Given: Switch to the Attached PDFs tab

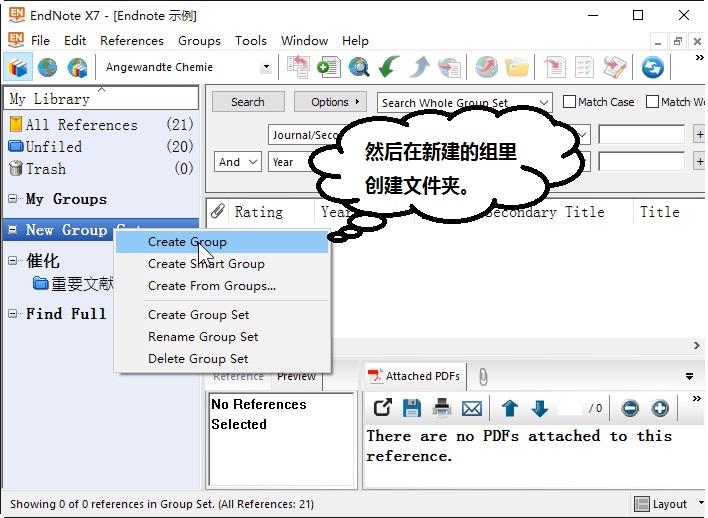Looking at the screenshot, I should (x=415, y=376).
